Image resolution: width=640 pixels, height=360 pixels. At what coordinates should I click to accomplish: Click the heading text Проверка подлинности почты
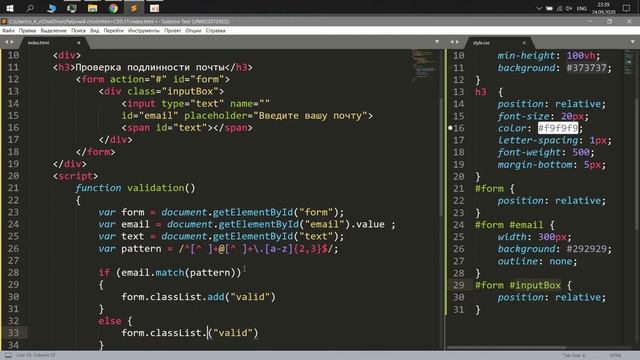click(x=150, y=67)
